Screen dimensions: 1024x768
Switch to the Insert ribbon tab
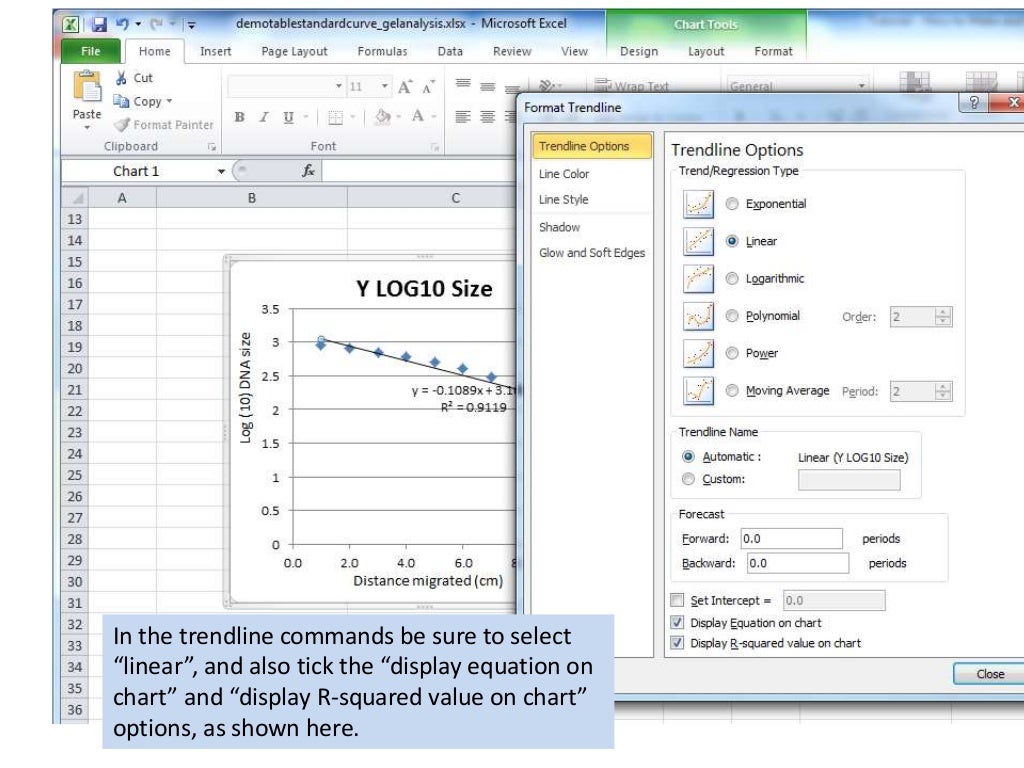pyautogui.click(x=216, y=52)
